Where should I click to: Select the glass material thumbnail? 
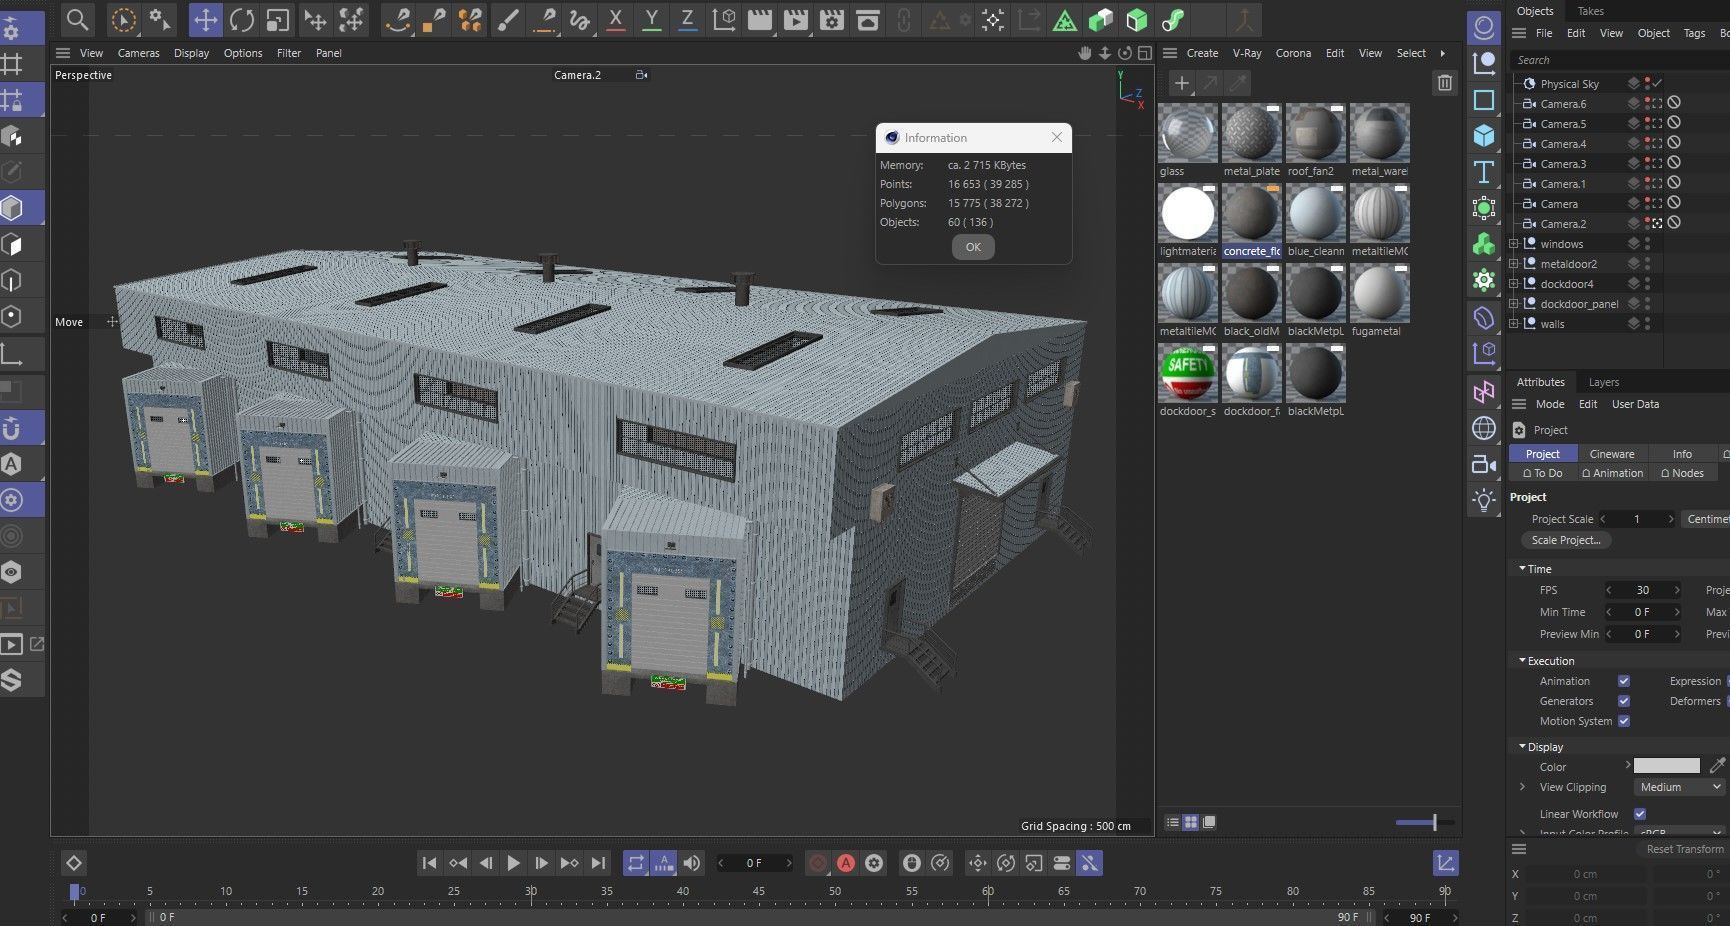pos(1188,133)
